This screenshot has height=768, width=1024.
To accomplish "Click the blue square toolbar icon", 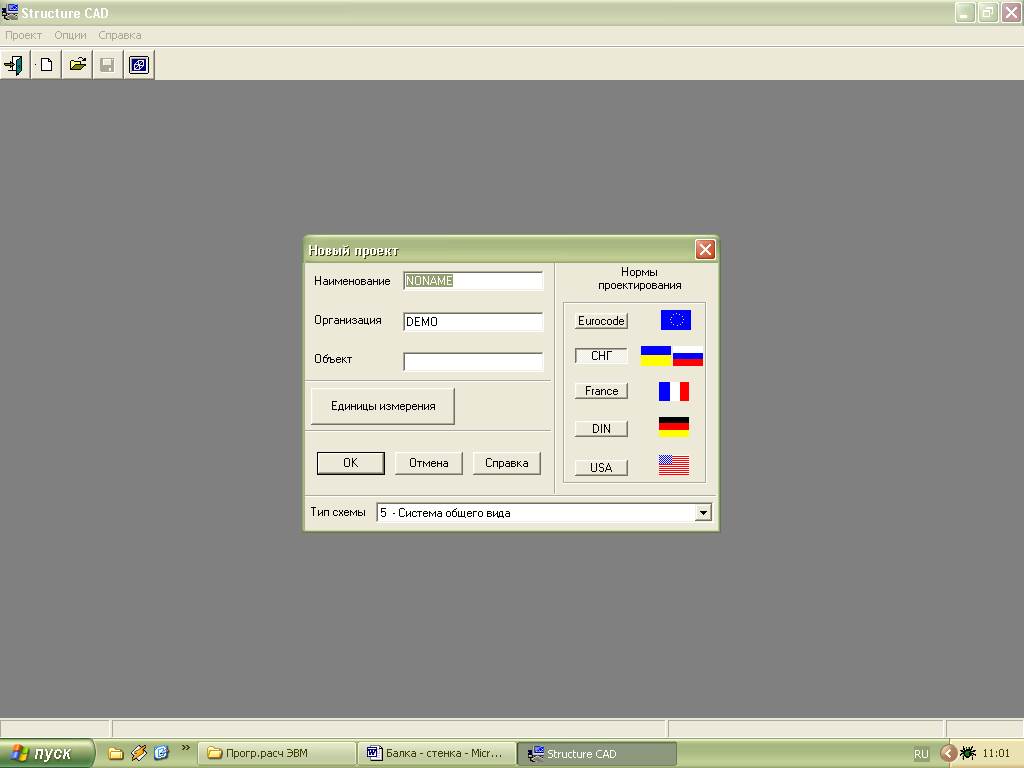I will [139, 65].
